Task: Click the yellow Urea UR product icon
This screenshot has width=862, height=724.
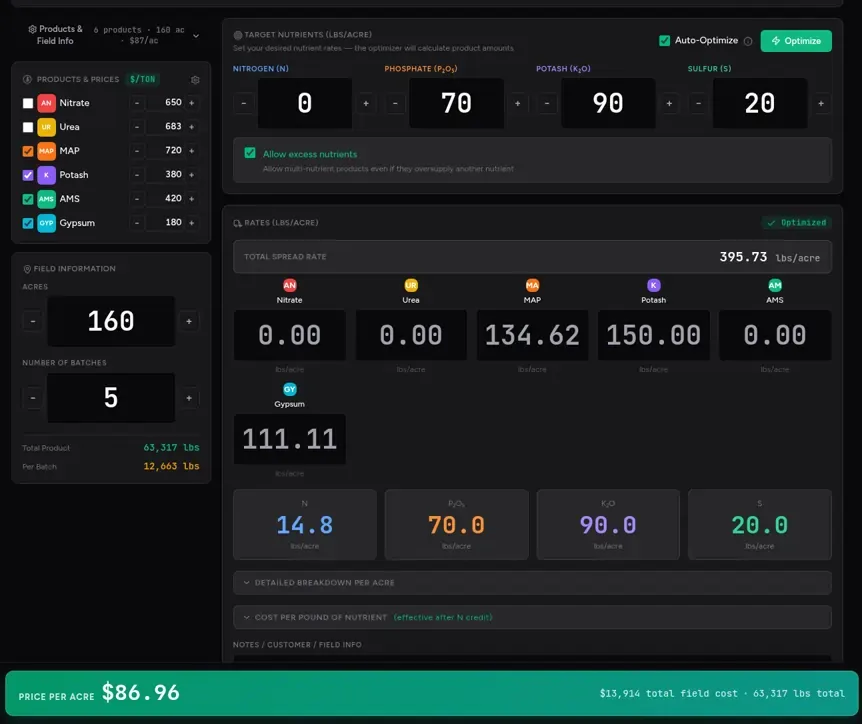Action: click(46, 127)
